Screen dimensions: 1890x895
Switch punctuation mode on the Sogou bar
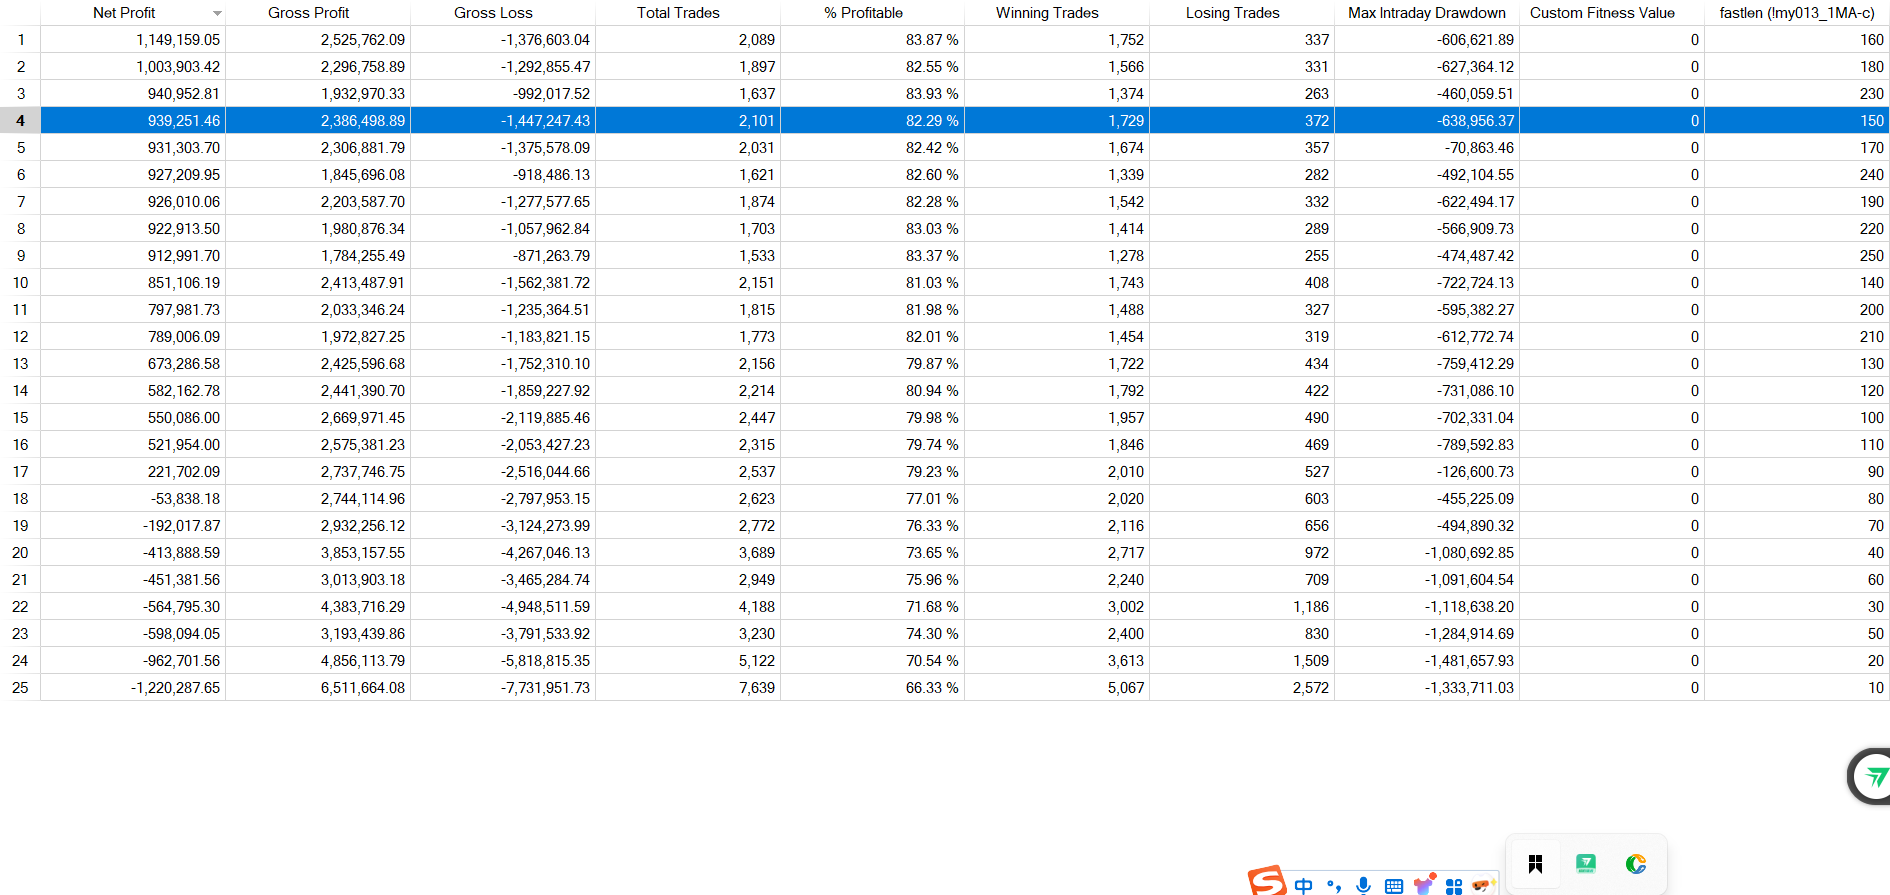(x=1333, y=885)
